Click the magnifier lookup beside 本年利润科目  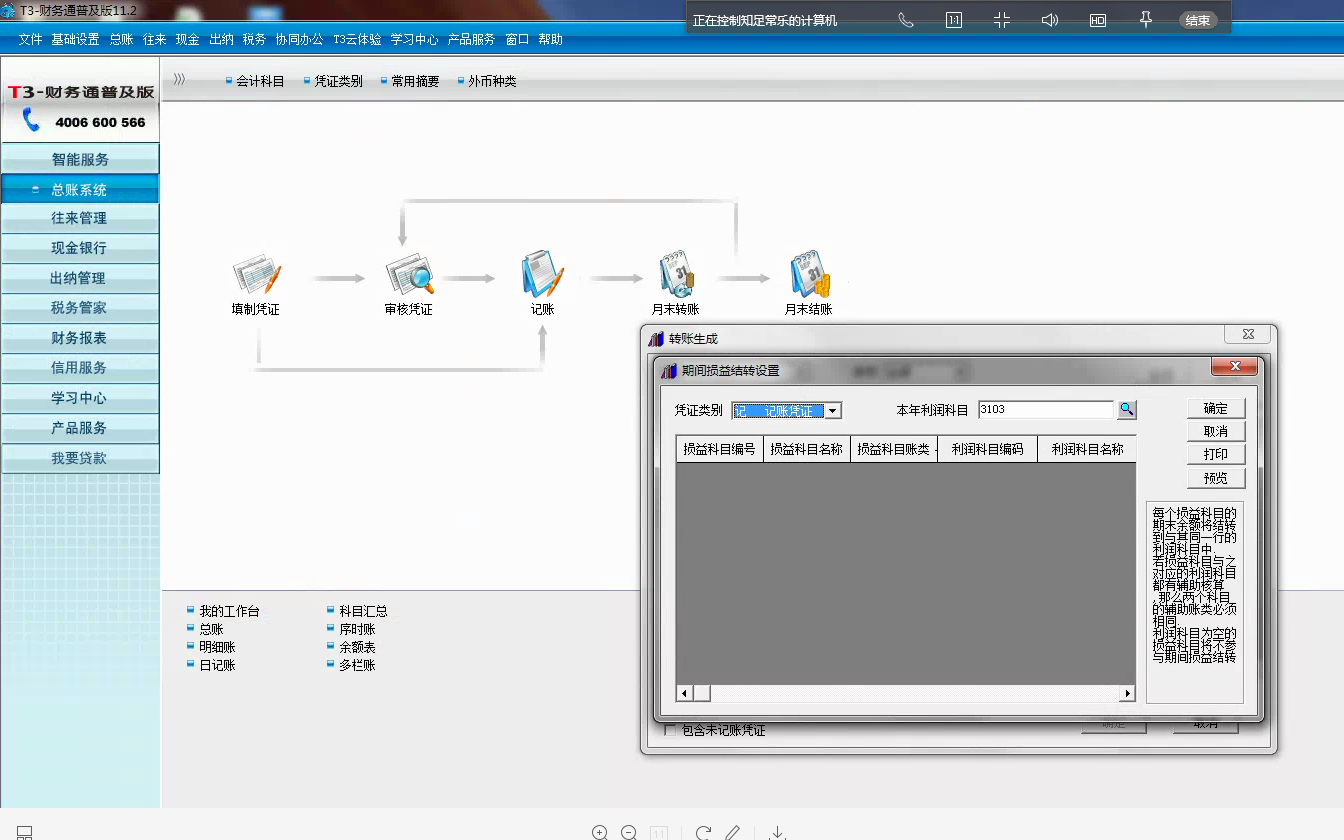tap(1127, 409)
